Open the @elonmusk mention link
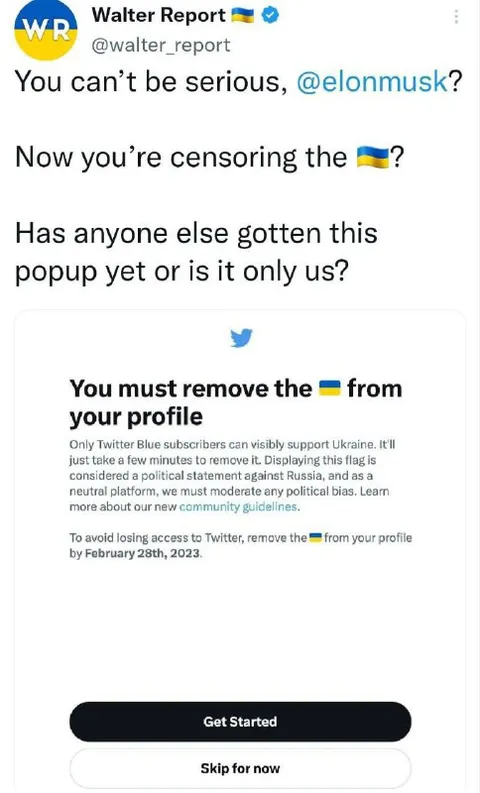This screenshot has width=480, height=793. (372, 81)
